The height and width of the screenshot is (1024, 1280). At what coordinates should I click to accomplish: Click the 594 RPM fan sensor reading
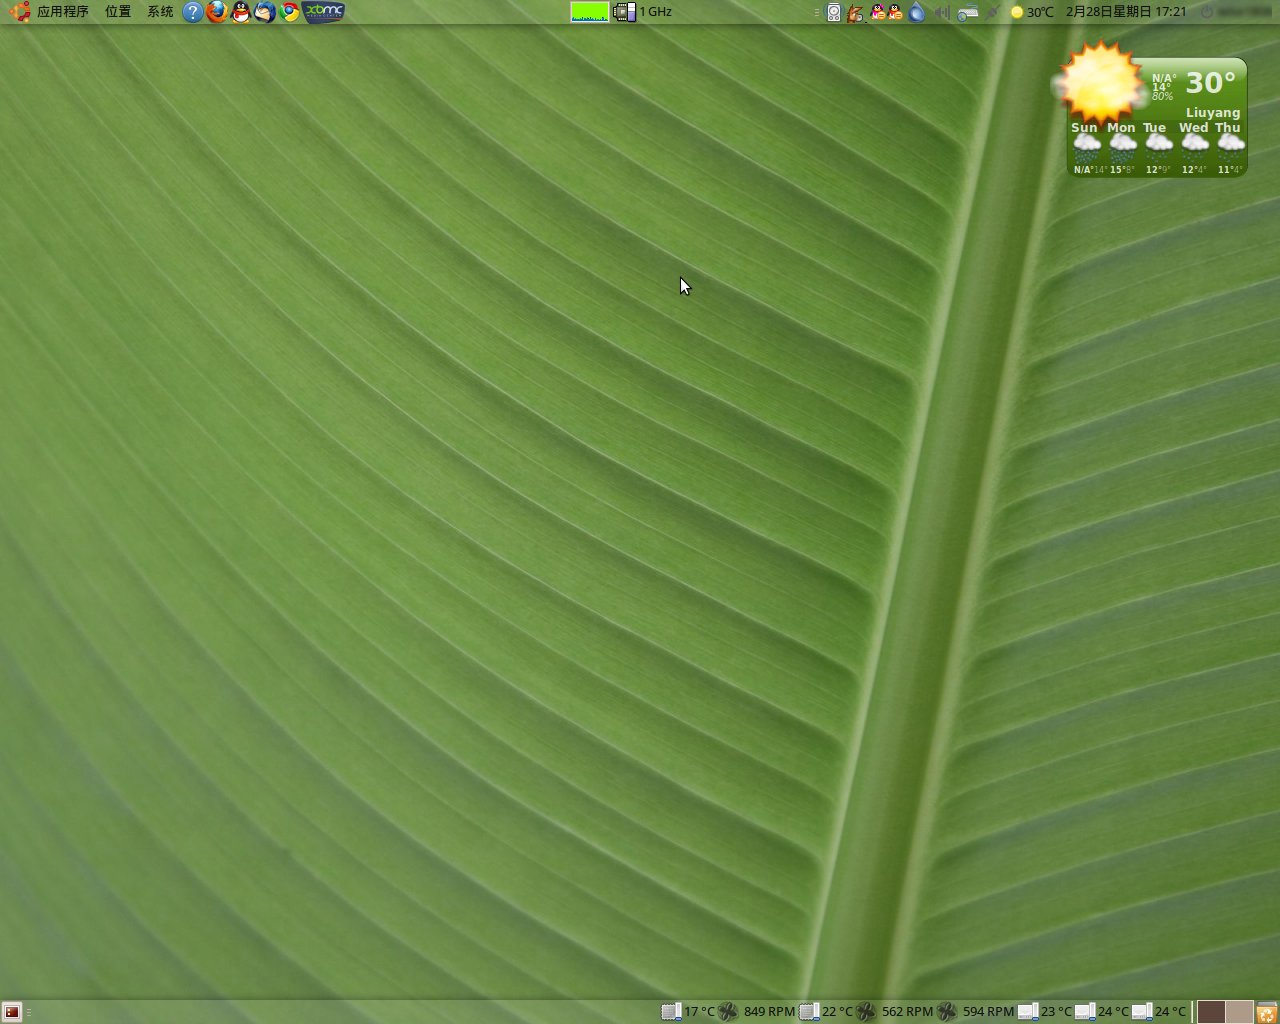point(988,1012)
